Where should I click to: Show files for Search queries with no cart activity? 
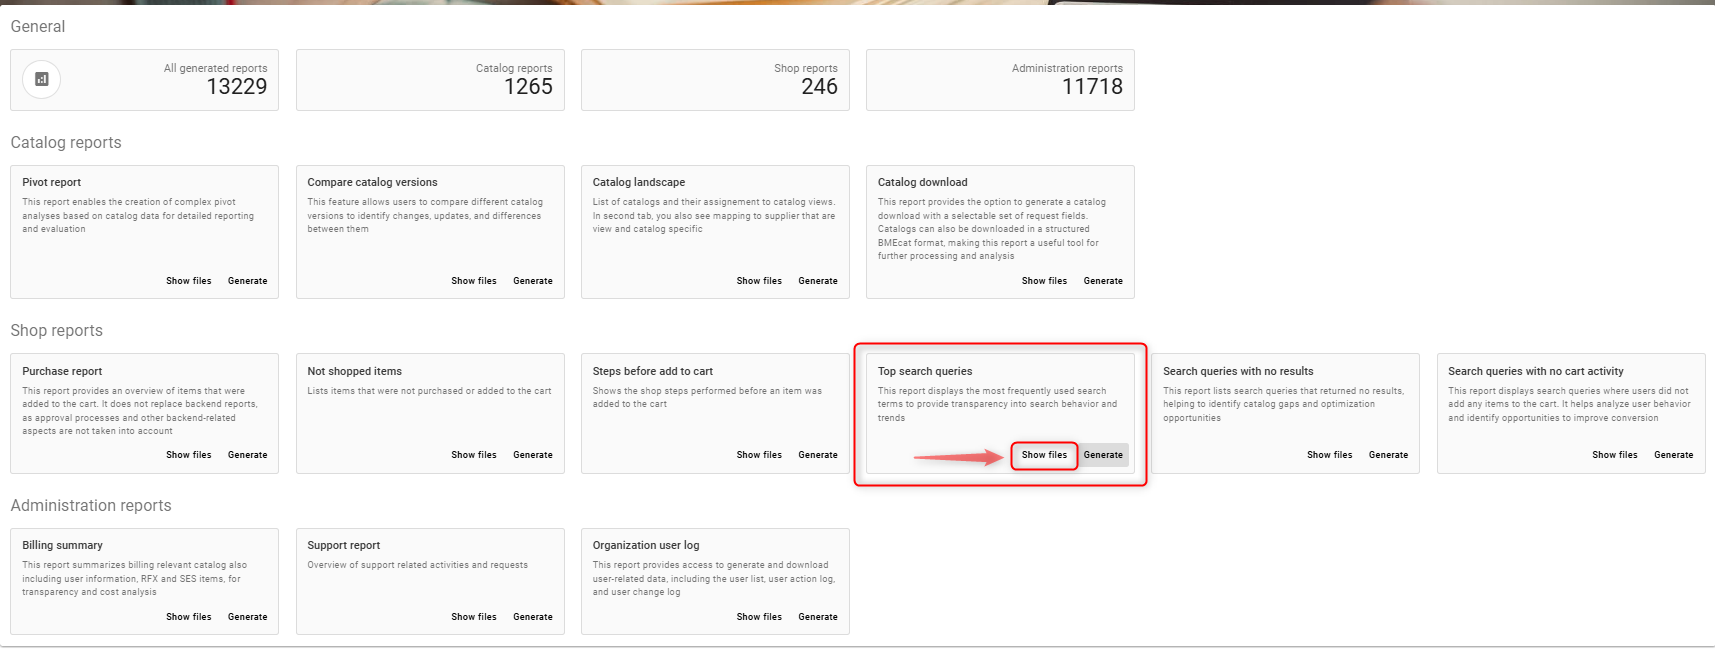coord(1614,455)
